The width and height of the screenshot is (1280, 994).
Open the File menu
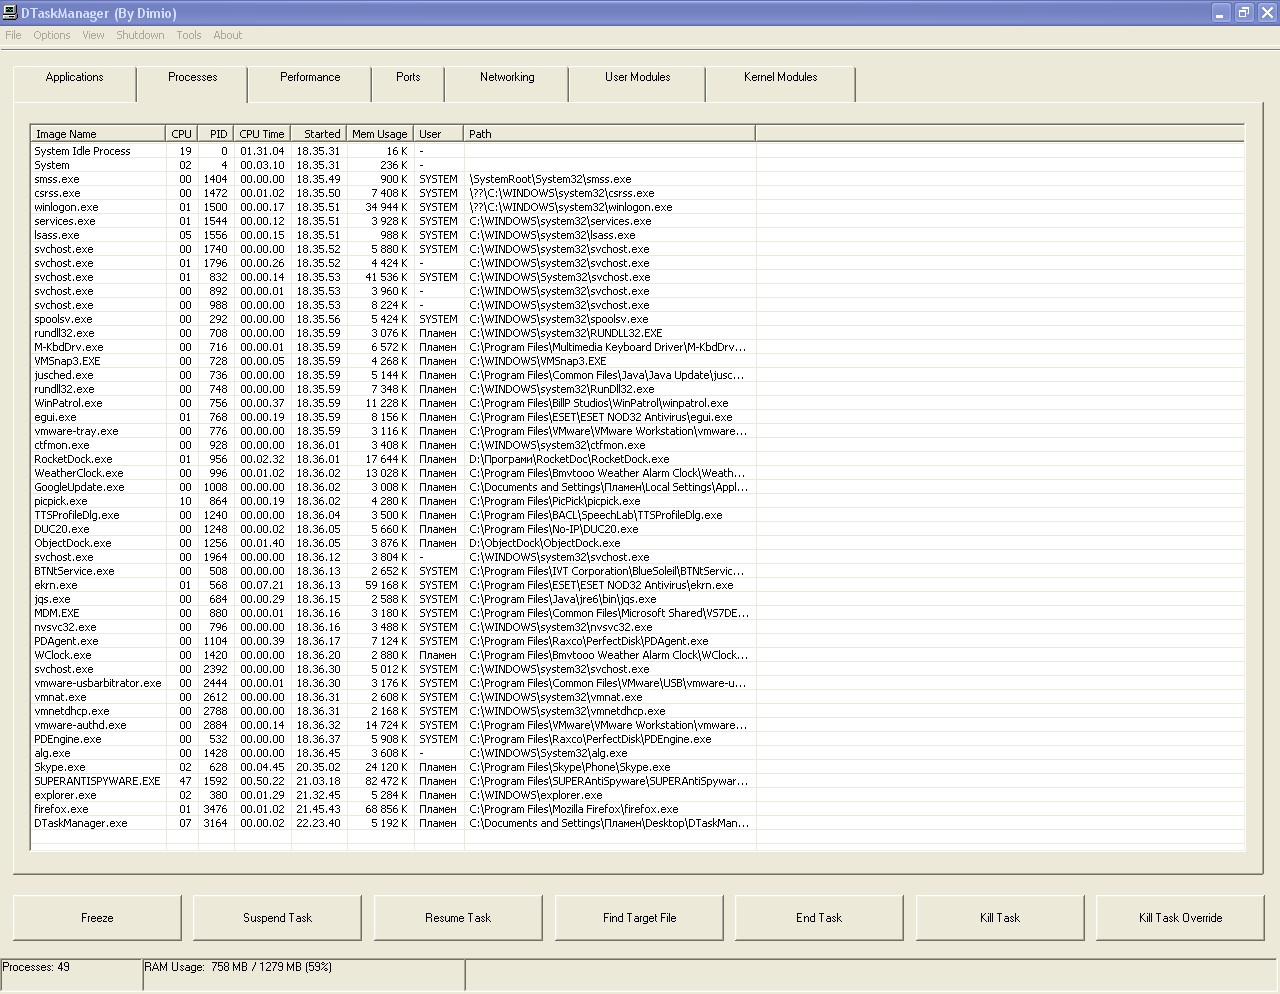tap(13, 35)
